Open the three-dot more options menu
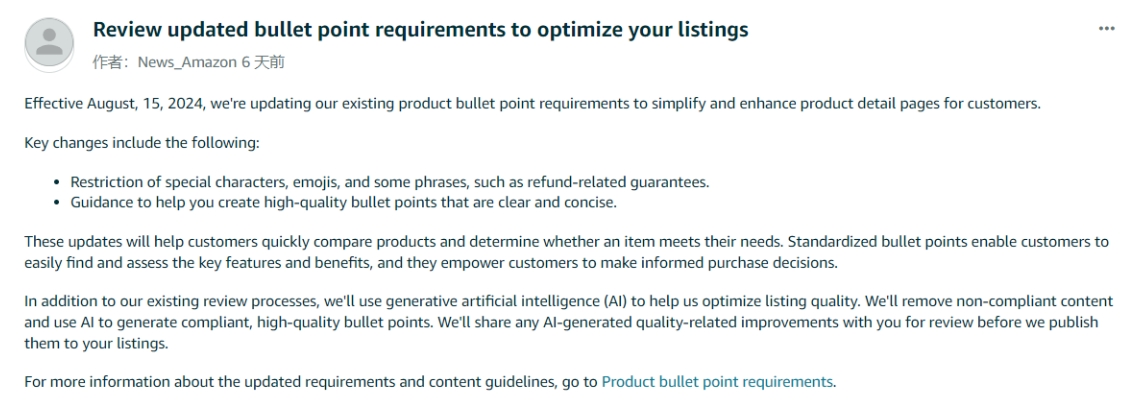This screenshot has width=1138, height=412. (1106, 29)
